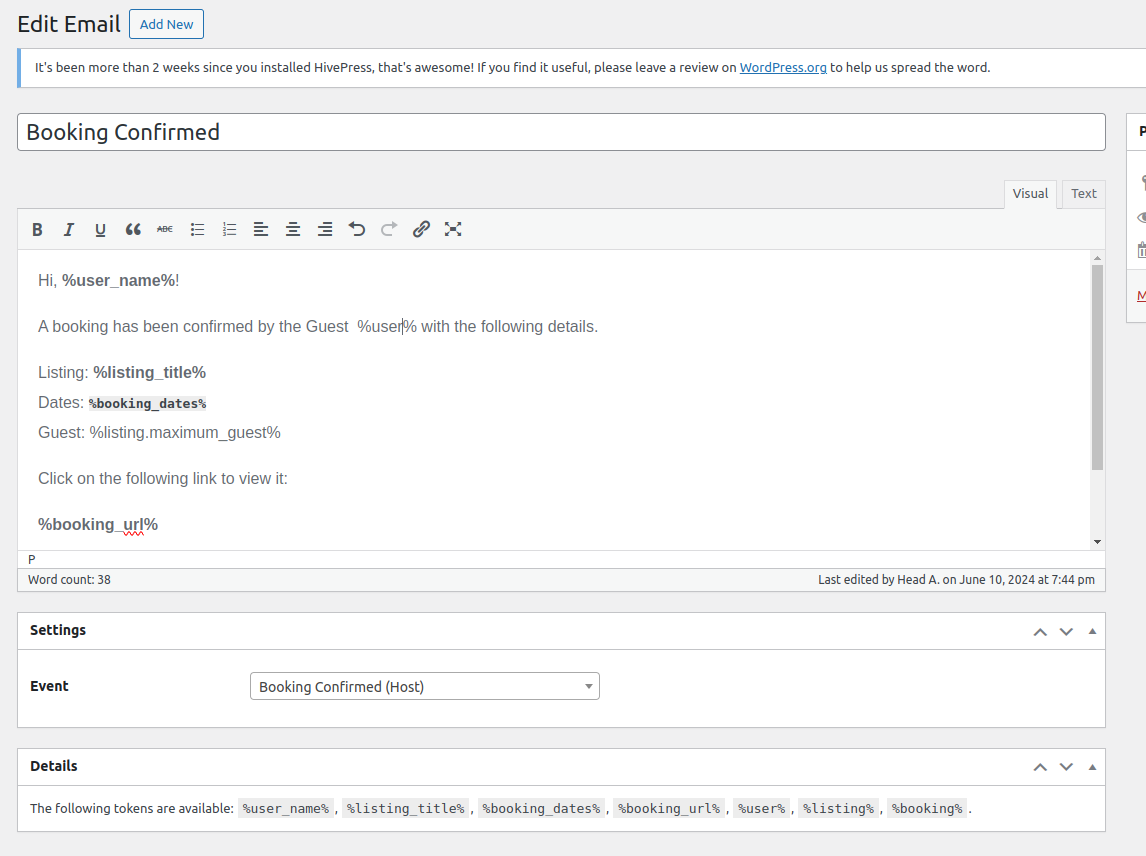
Task: Click the %booking_url% token in Details
Action: [x=669, y=808]
